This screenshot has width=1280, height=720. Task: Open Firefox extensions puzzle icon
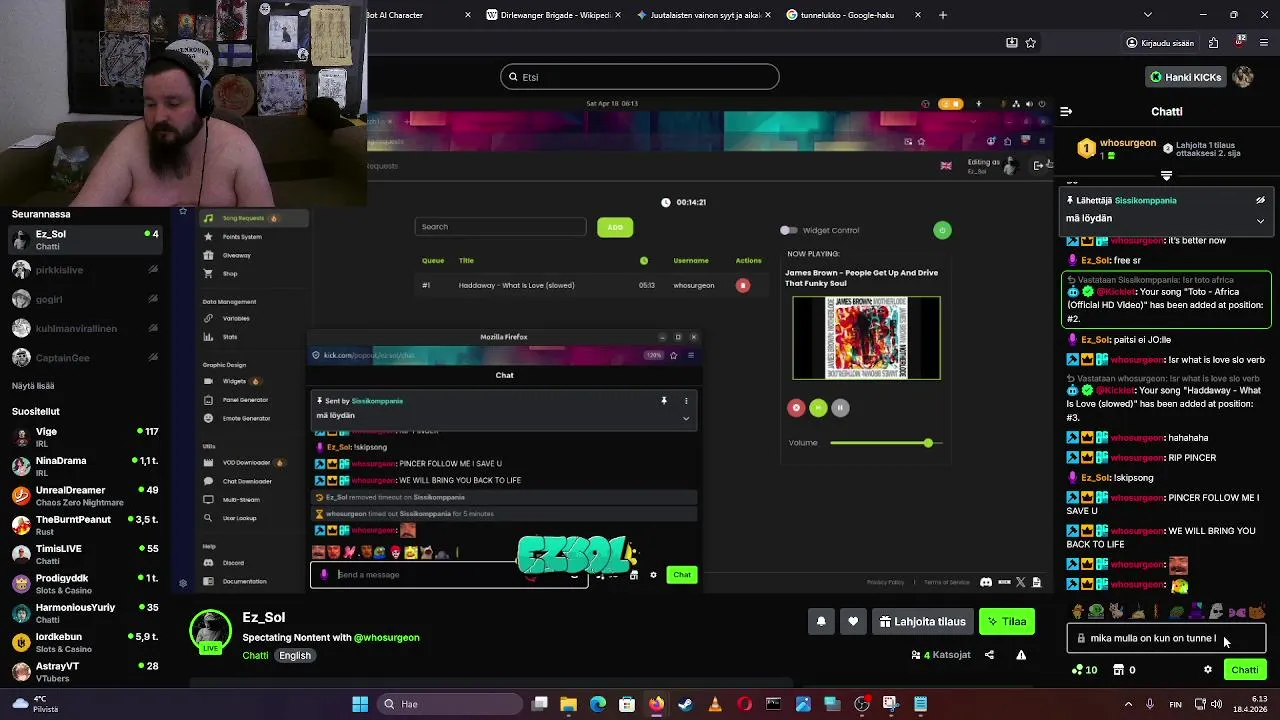pyautogui.click(x=1213, y=43)
